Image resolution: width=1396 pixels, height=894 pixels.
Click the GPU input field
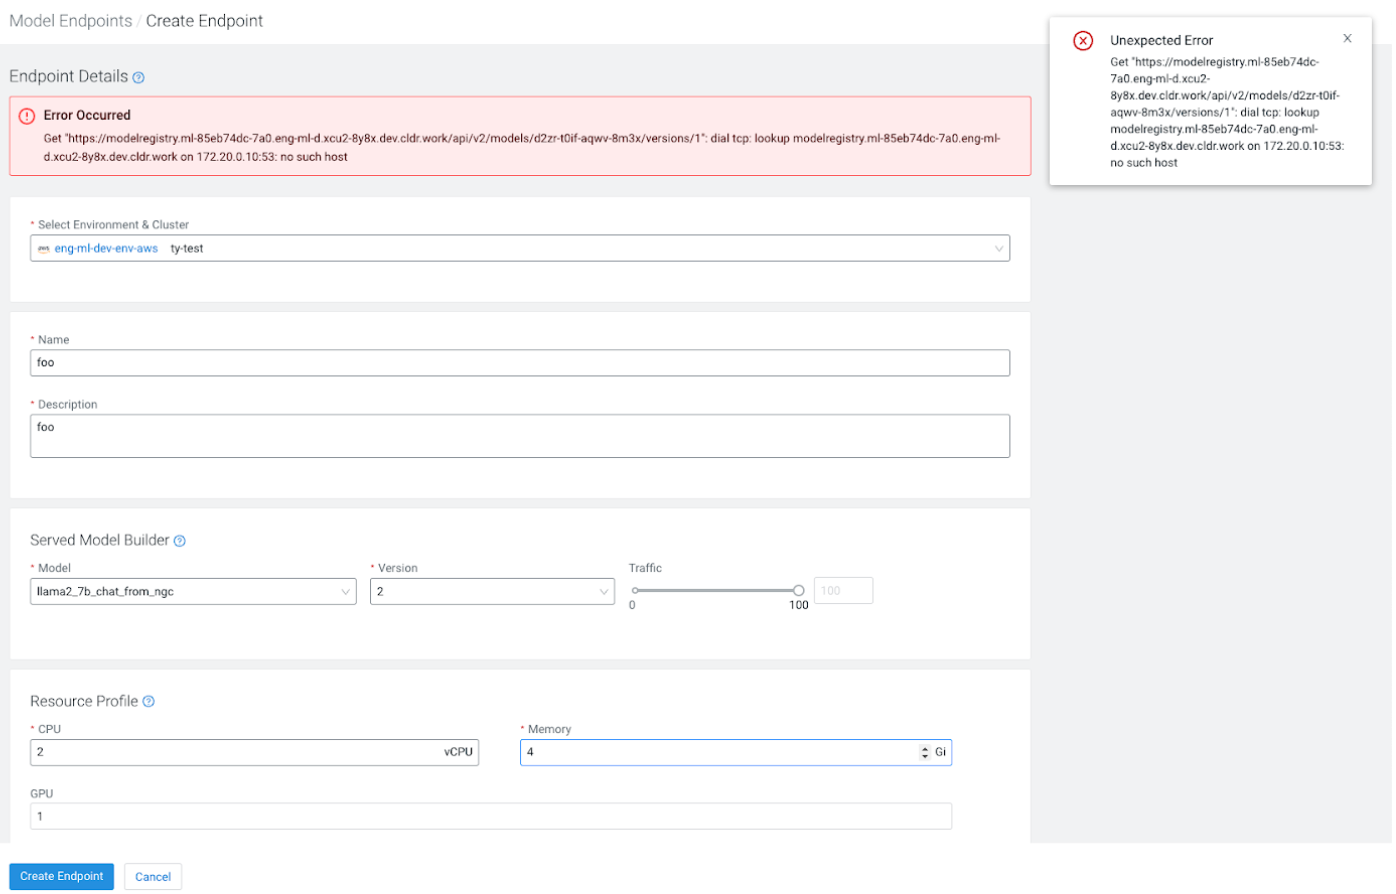coord(491,817)
